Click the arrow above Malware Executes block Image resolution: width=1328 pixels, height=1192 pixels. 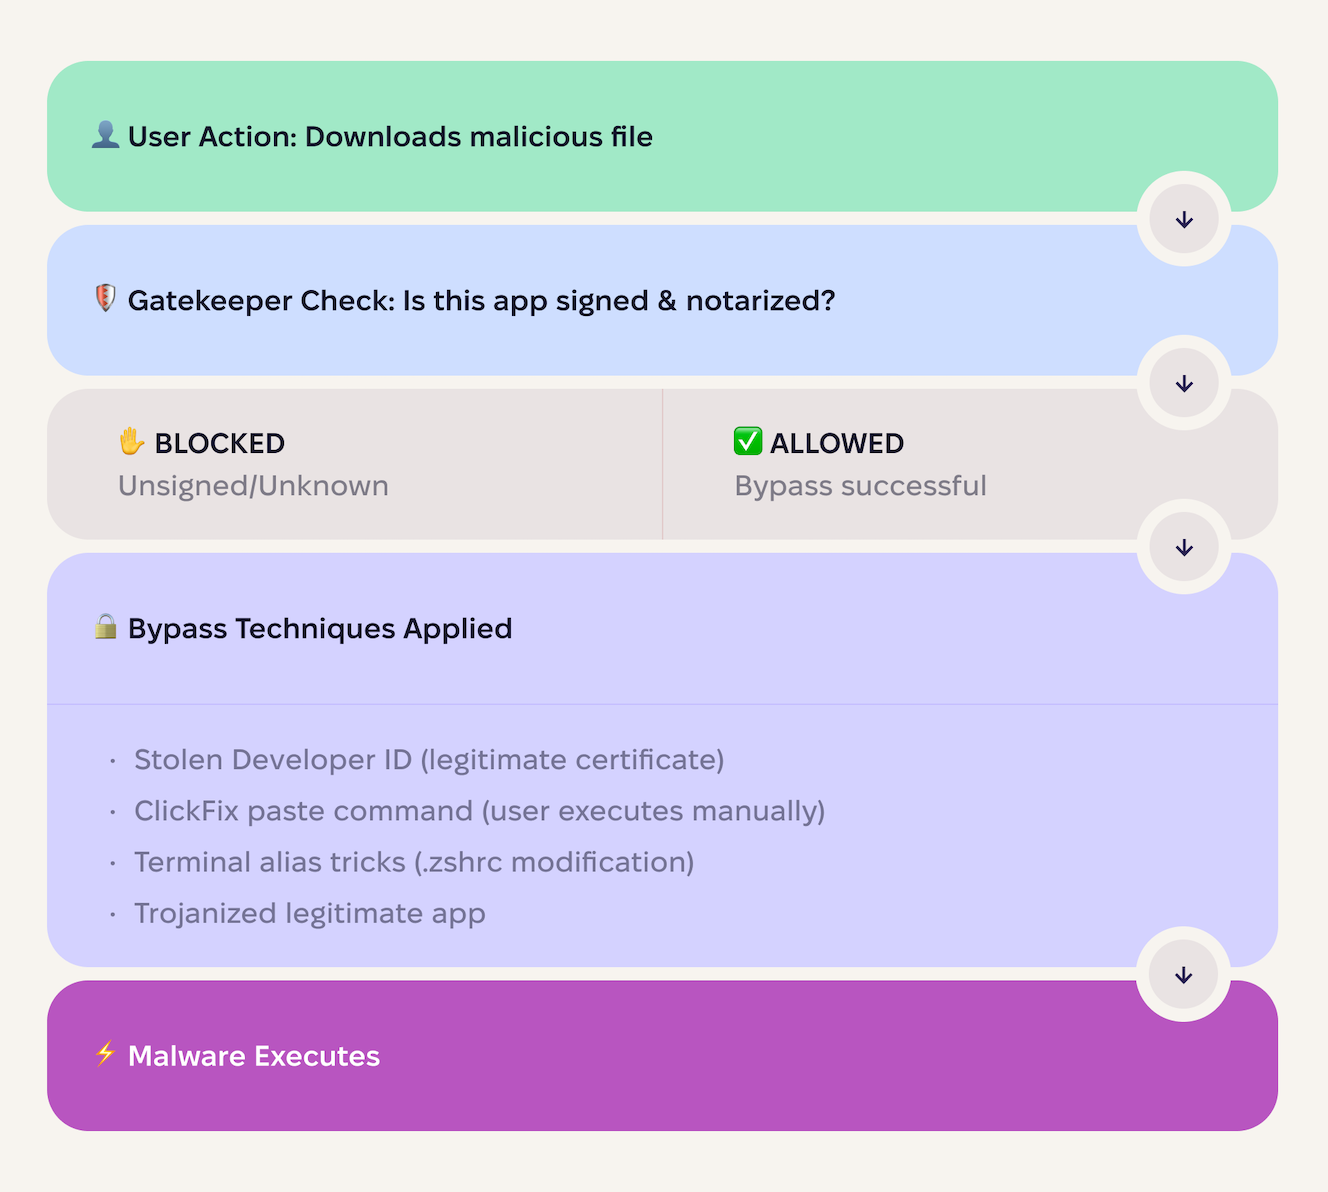pyautogui.click(x=1184, y=975)
